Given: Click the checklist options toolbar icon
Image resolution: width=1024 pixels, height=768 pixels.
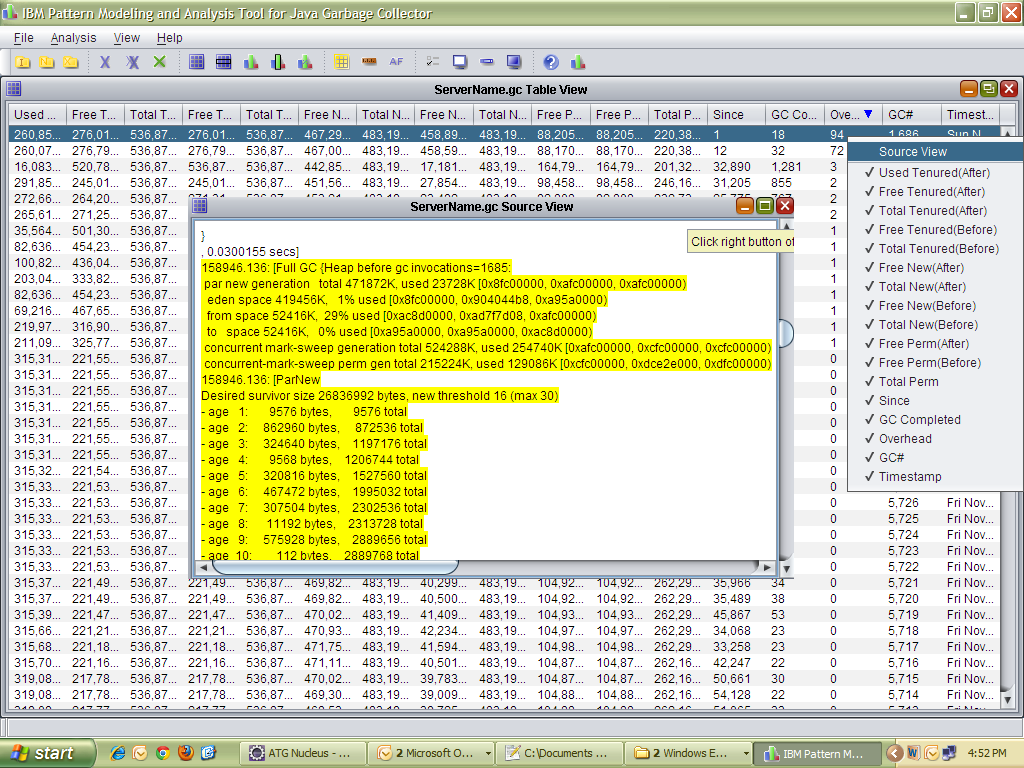Looking at the screenshot, I should 432,62.
